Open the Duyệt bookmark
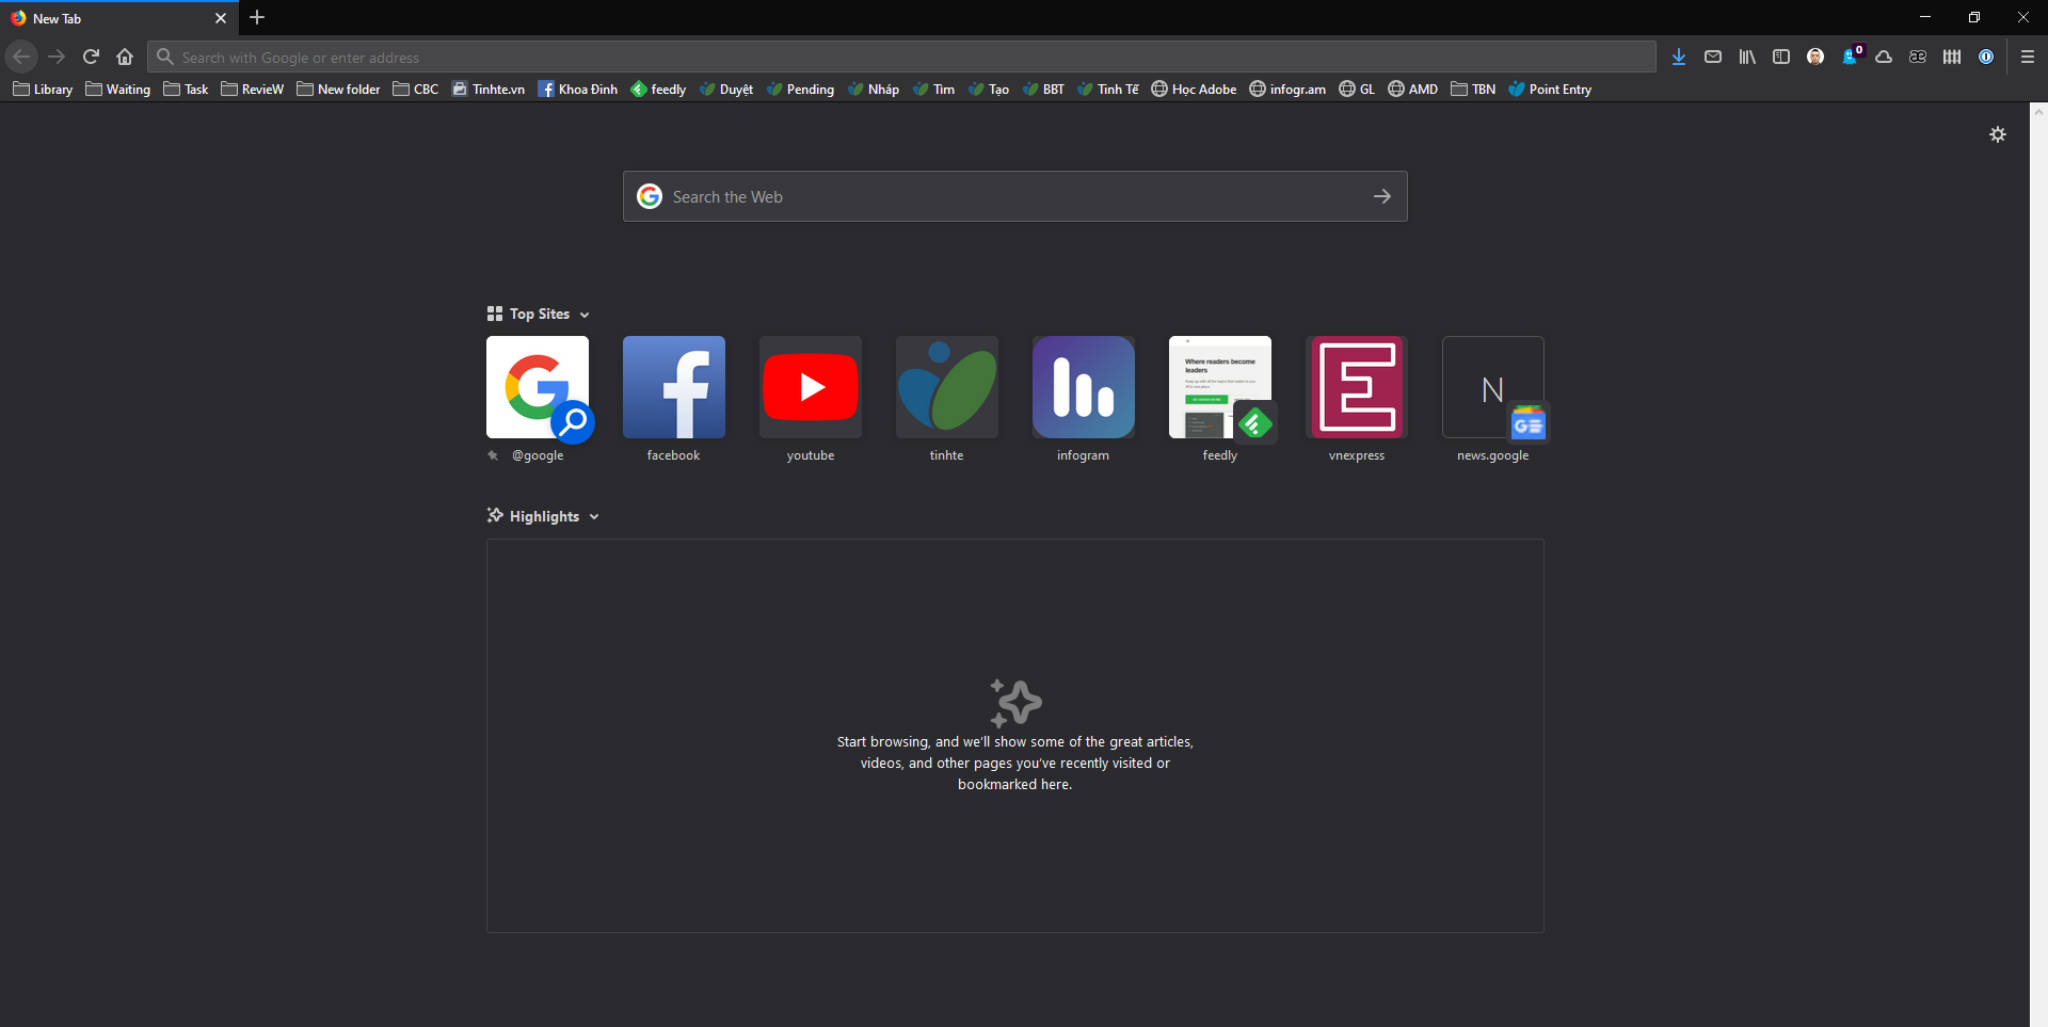This screenshot has width=2048, height=1027. tap(726, 89)
